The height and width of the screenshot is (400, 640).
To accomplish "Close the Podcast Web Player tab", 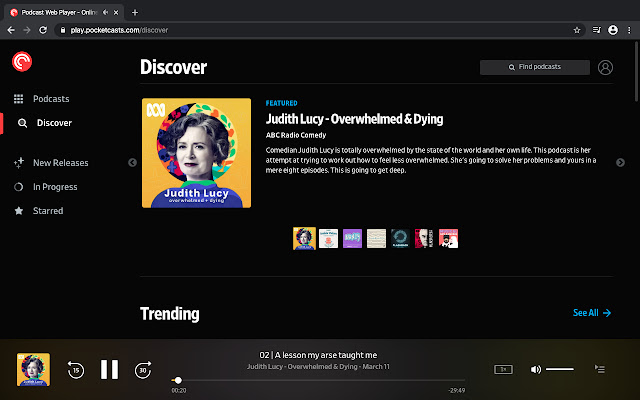I will (116, 13).
